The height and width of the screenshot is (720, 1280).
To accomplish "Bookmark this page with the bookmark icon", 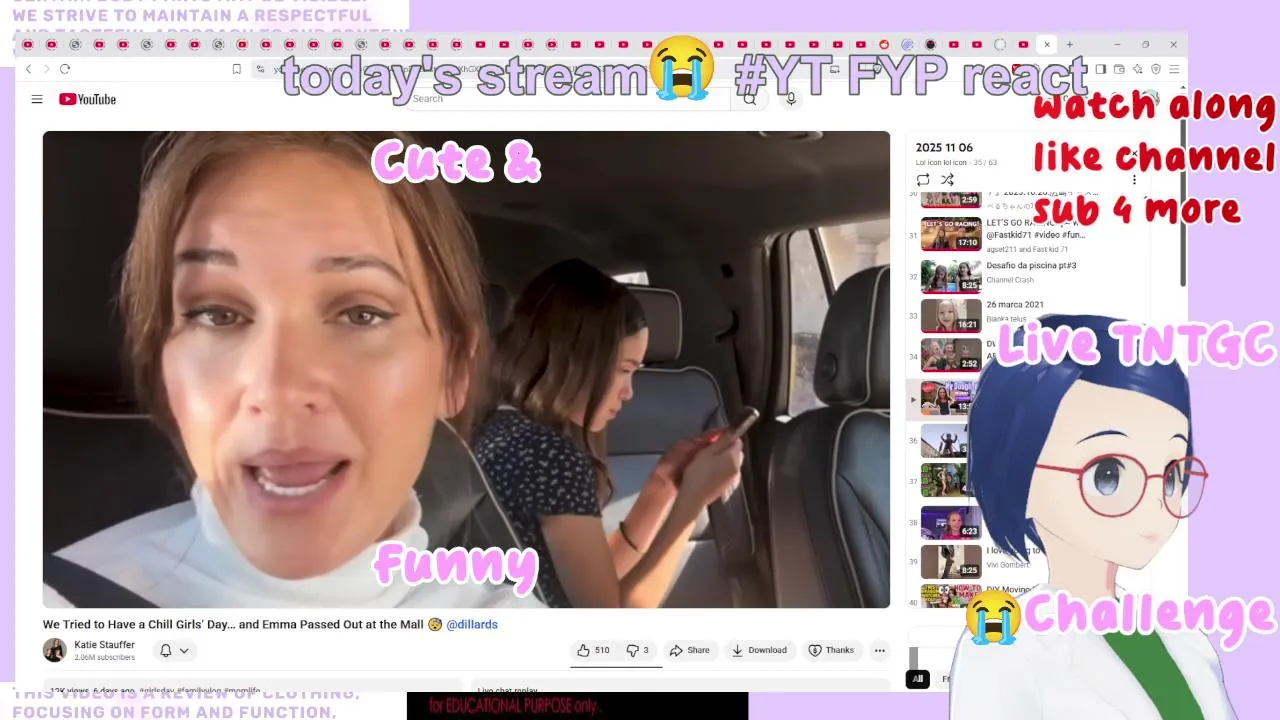I will coord(237,69).
